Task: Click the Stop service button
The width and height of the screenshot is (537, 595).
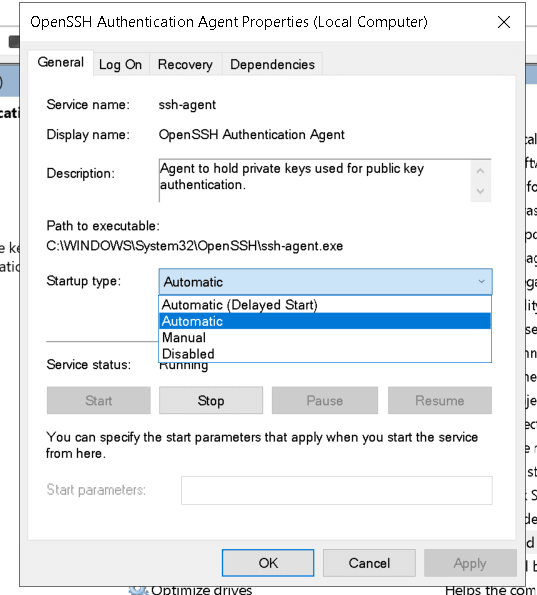Action: [211, 400]
